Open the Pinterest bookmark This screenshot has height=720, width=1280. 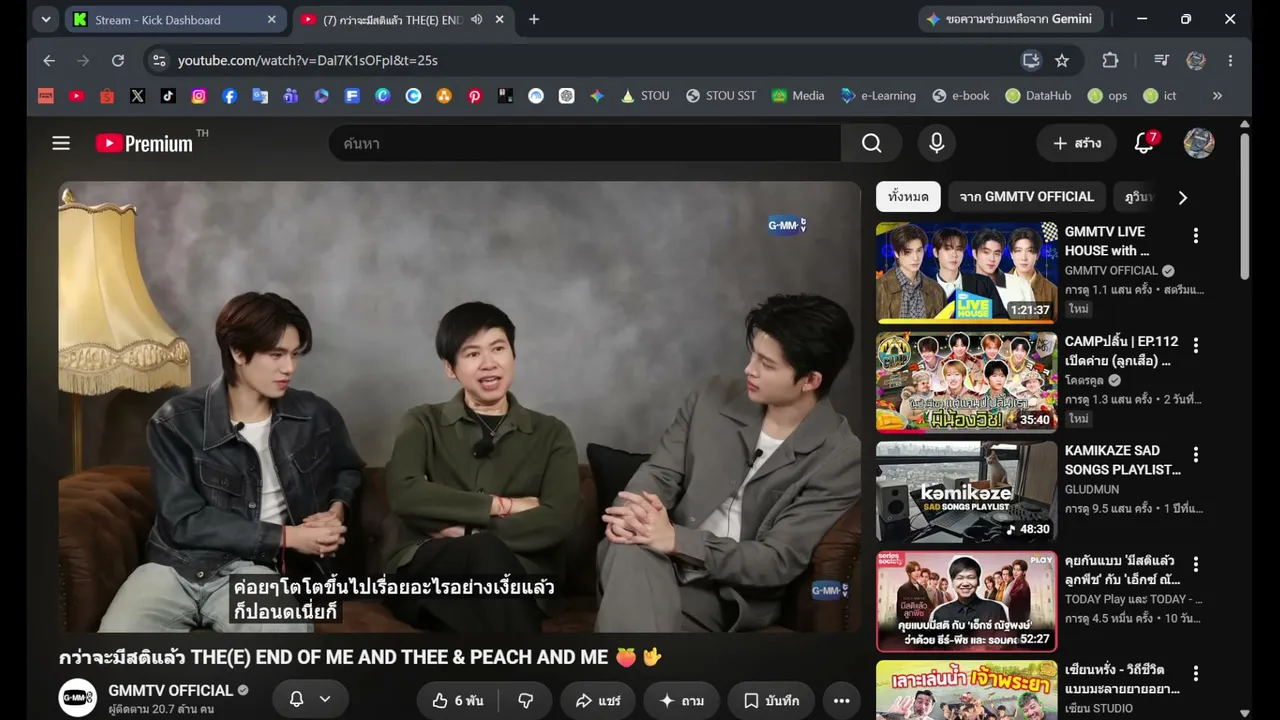point(474,96)
